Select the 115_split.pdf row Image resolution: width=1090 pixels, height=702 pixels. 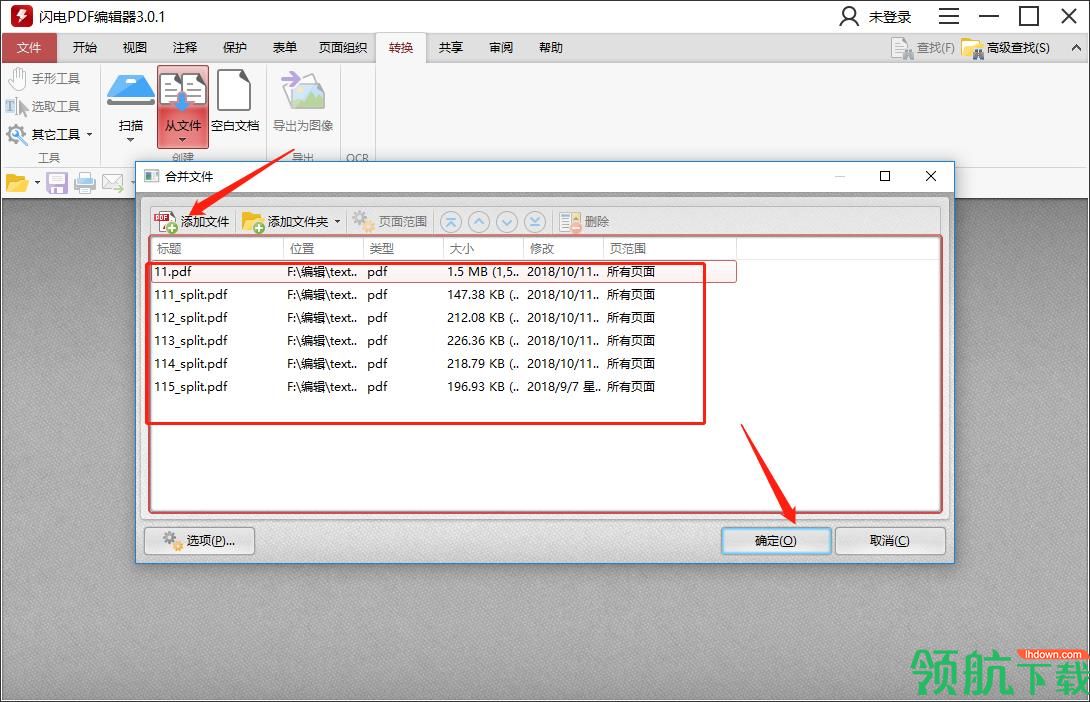pos(444,386)
